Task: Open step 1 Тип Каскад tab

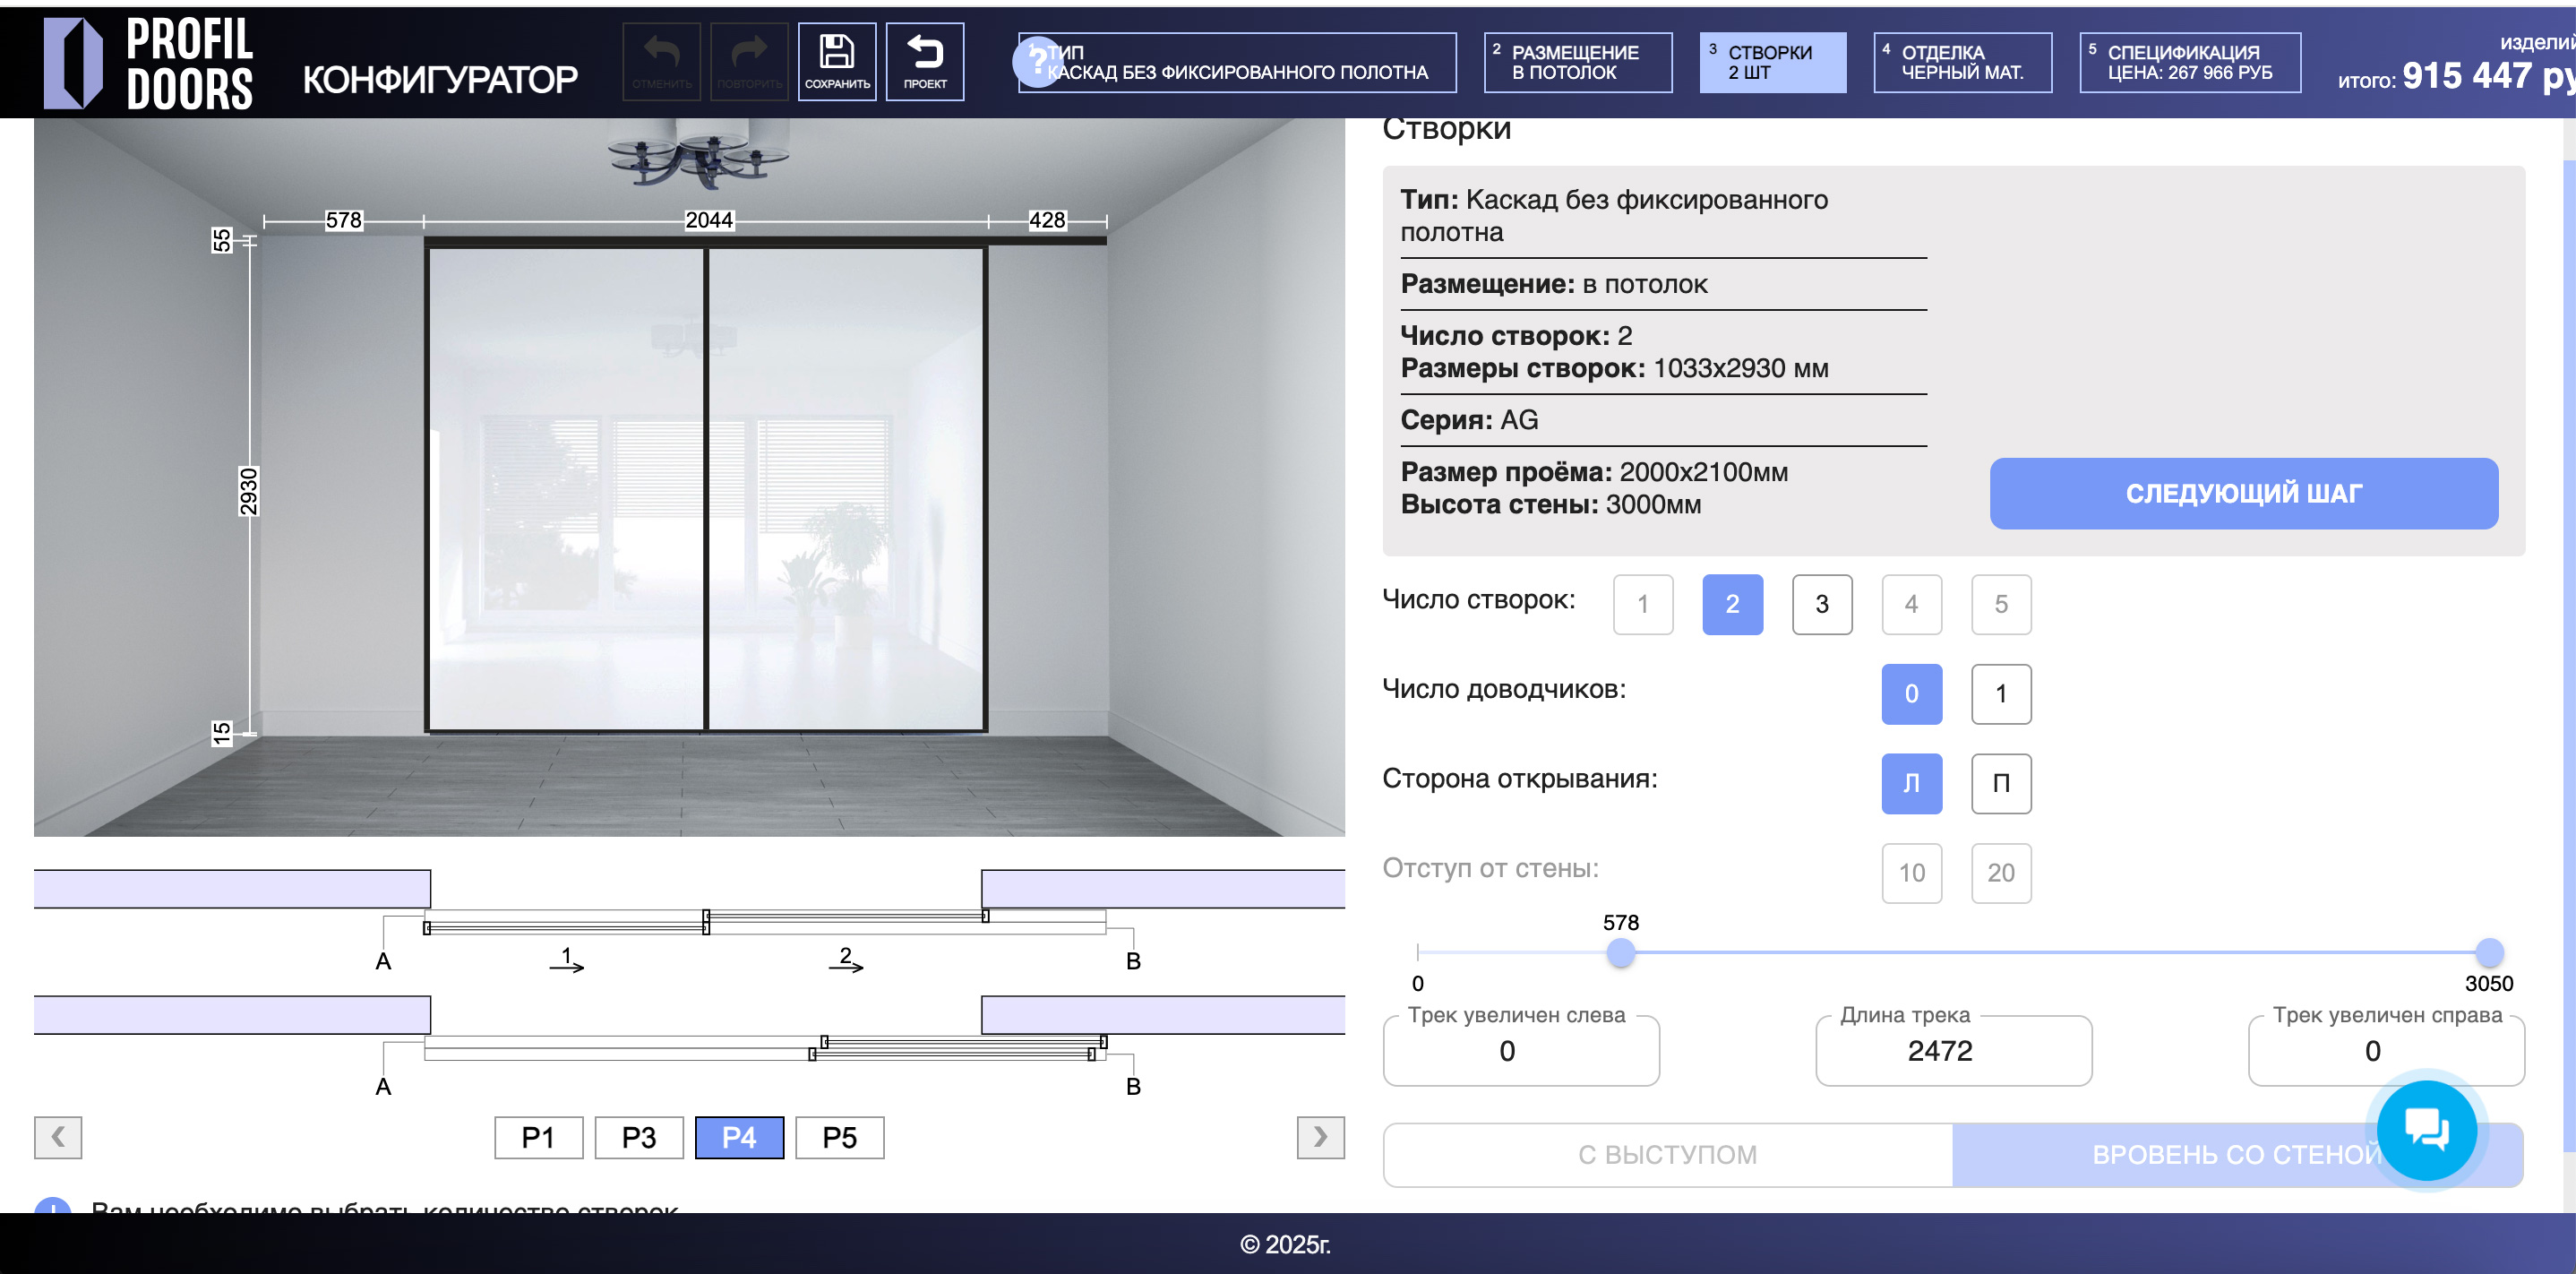Action: tap(1237, 62)
